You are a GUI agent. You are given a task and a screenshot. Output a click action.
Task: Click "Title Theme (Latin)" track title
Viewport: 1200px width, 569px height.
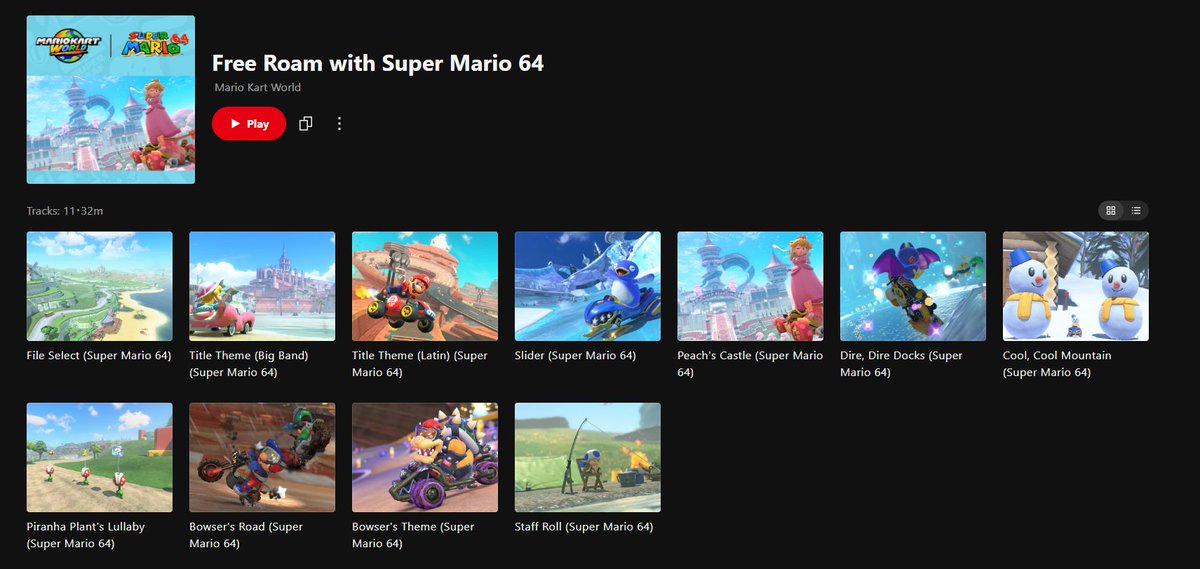coord(420,364)
